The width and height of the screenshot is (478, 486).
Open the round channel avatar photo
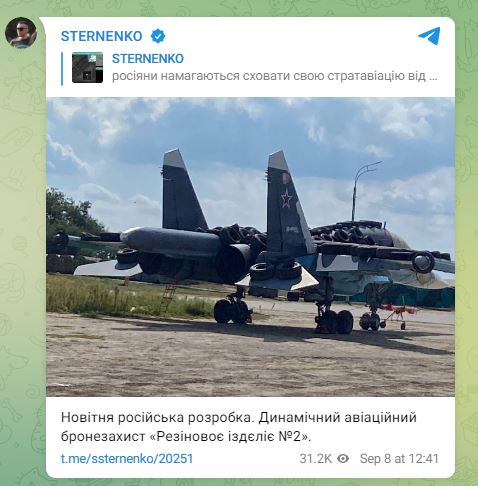(21, 33)
